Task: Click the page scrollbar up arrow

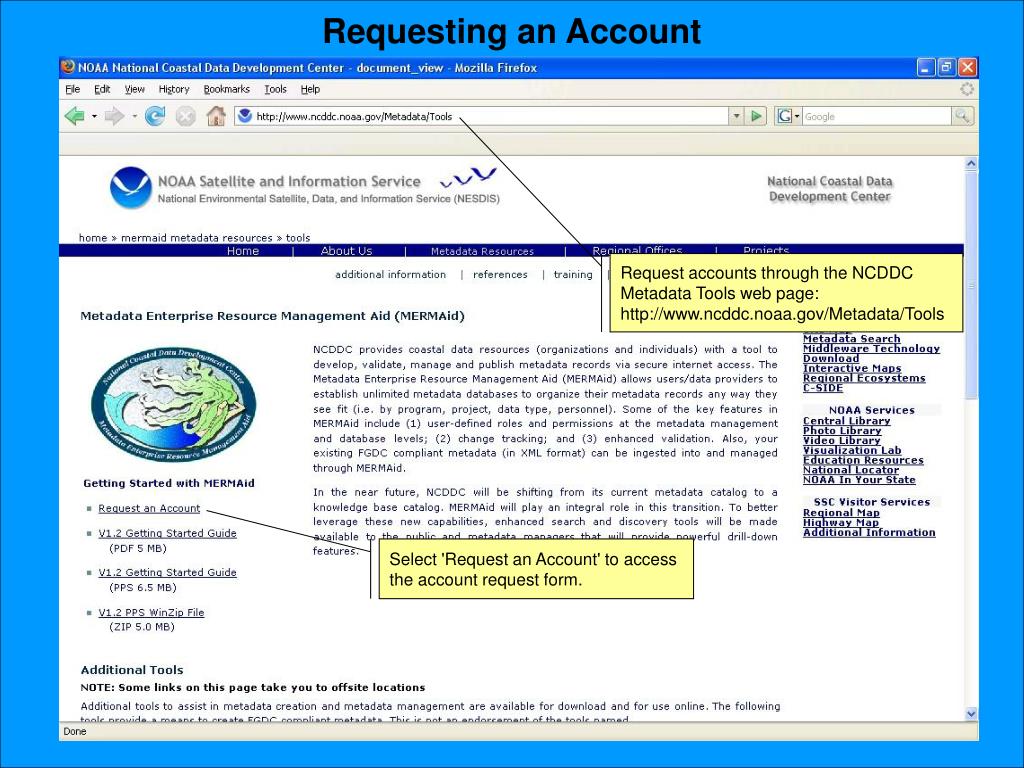Action: pyautogui.click(x=971, y=163)
